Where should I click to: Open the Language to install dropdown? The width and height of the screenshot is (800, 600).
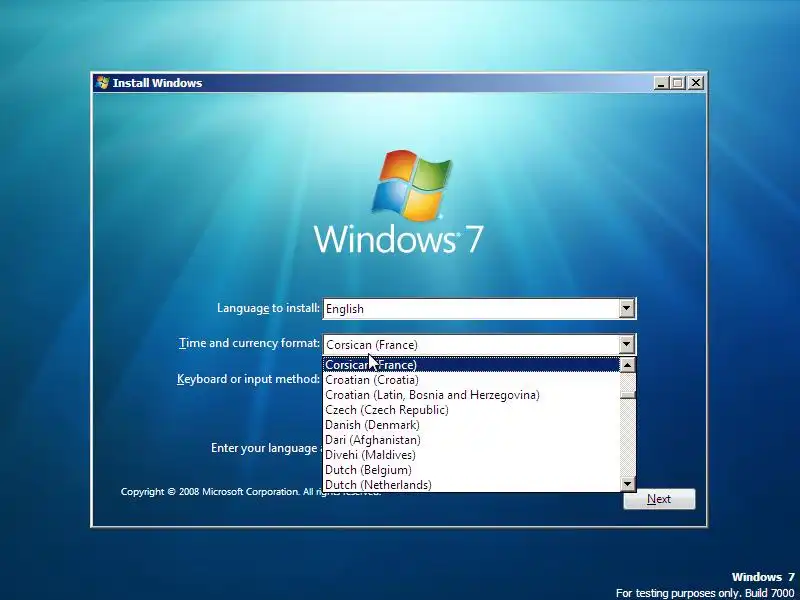coord(627,309)
